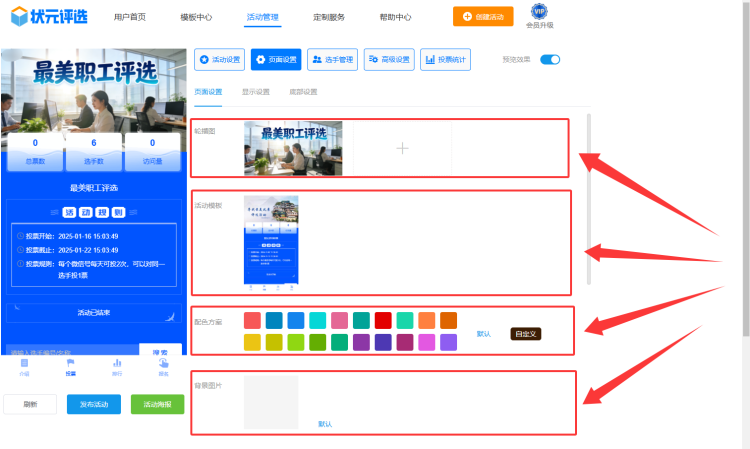Open 模板中心 in the top navigation
This screenshot has width=750, height=449.
point(196,17)
